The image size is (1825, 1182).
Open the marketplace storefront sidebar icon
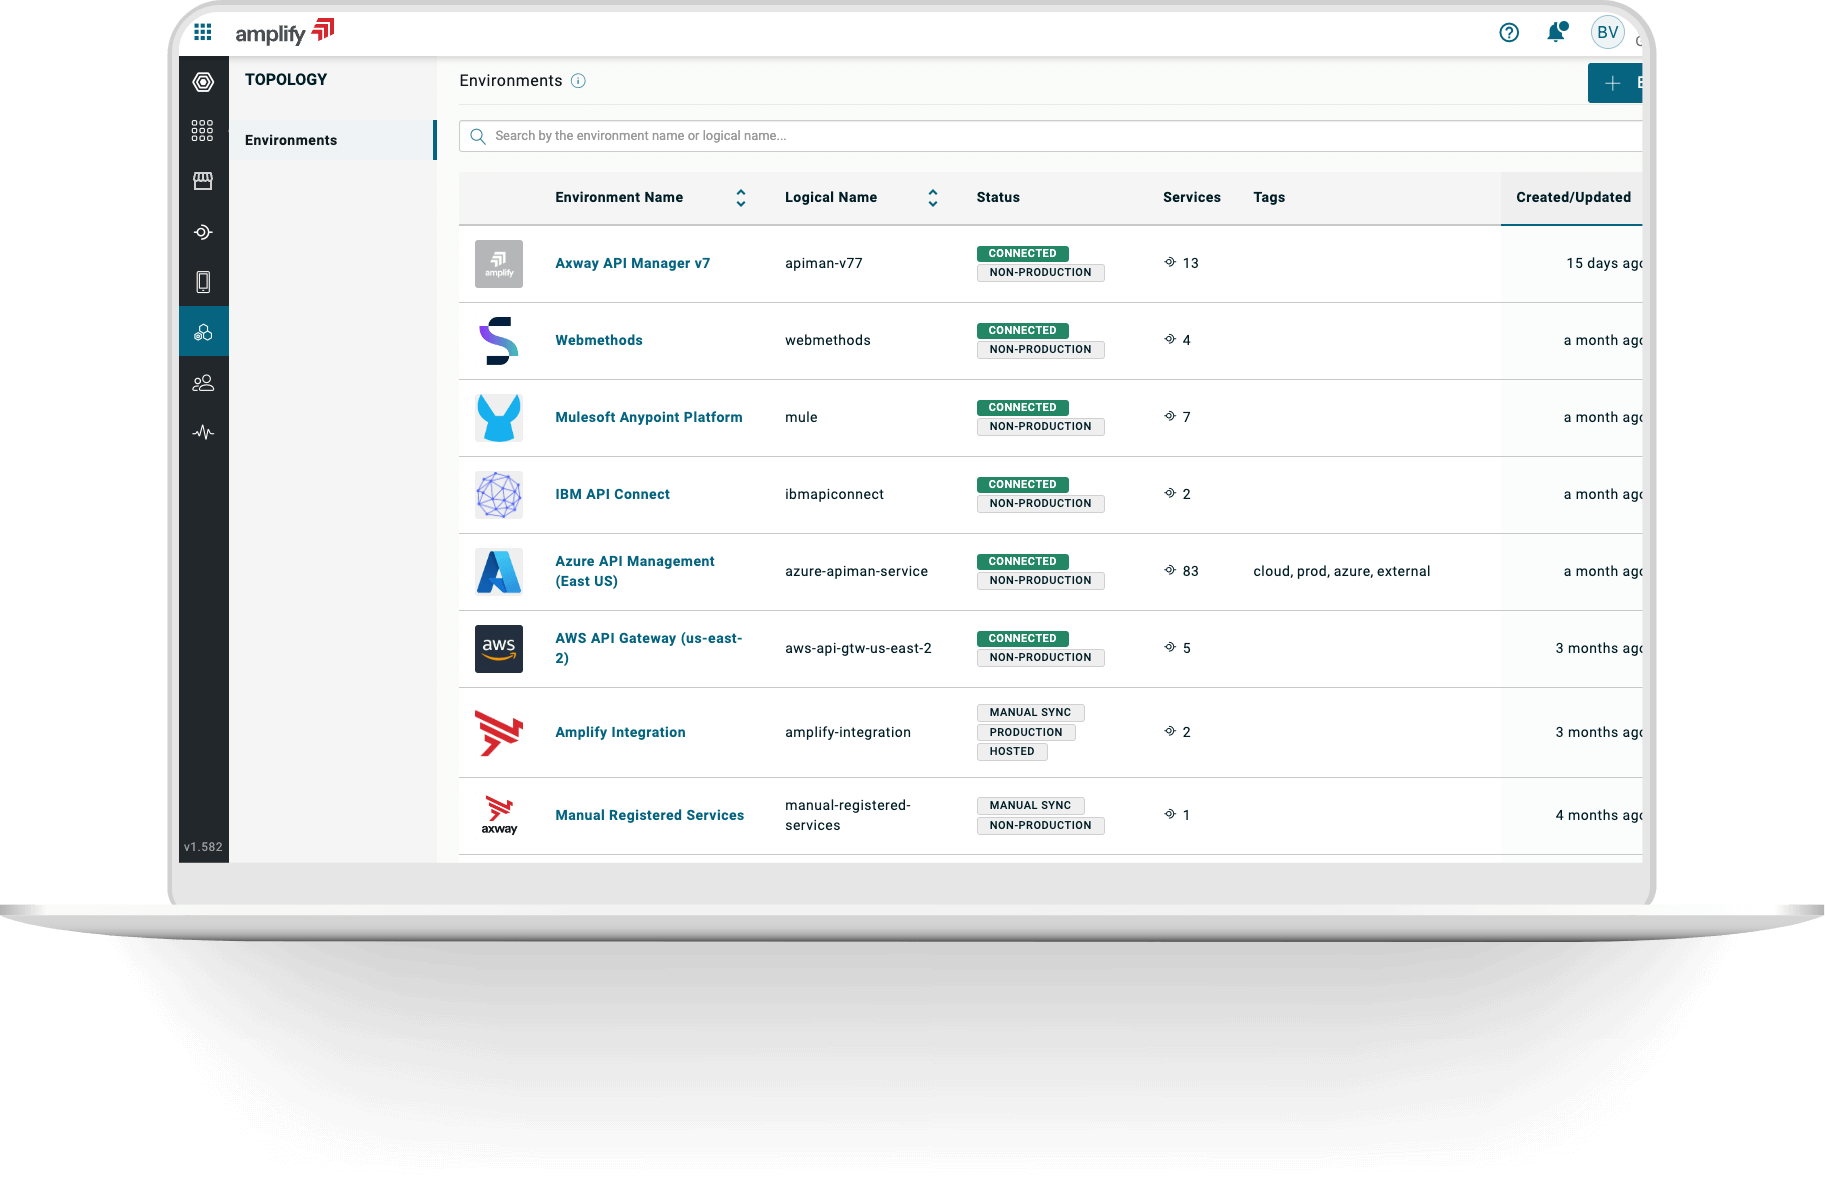click(203, 181)
